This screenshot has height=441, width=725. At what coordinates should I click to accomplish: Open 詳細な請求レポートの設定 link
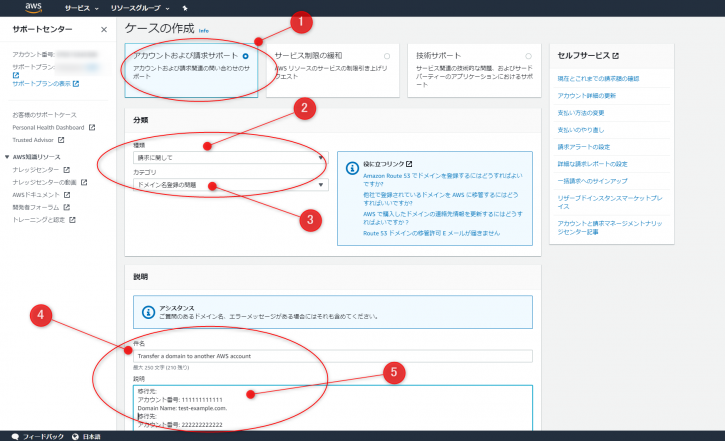tap(592, 164)
